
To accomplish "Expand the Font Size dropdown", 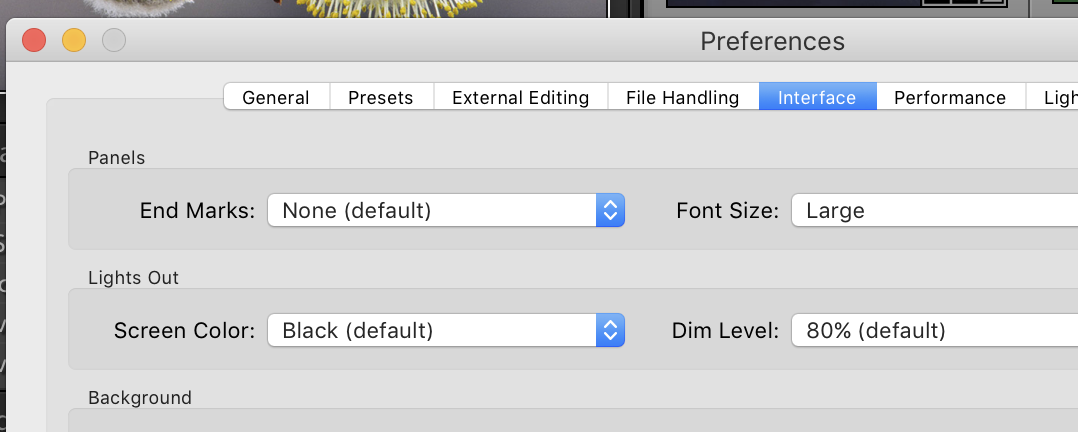I will (x=934, y=211).
